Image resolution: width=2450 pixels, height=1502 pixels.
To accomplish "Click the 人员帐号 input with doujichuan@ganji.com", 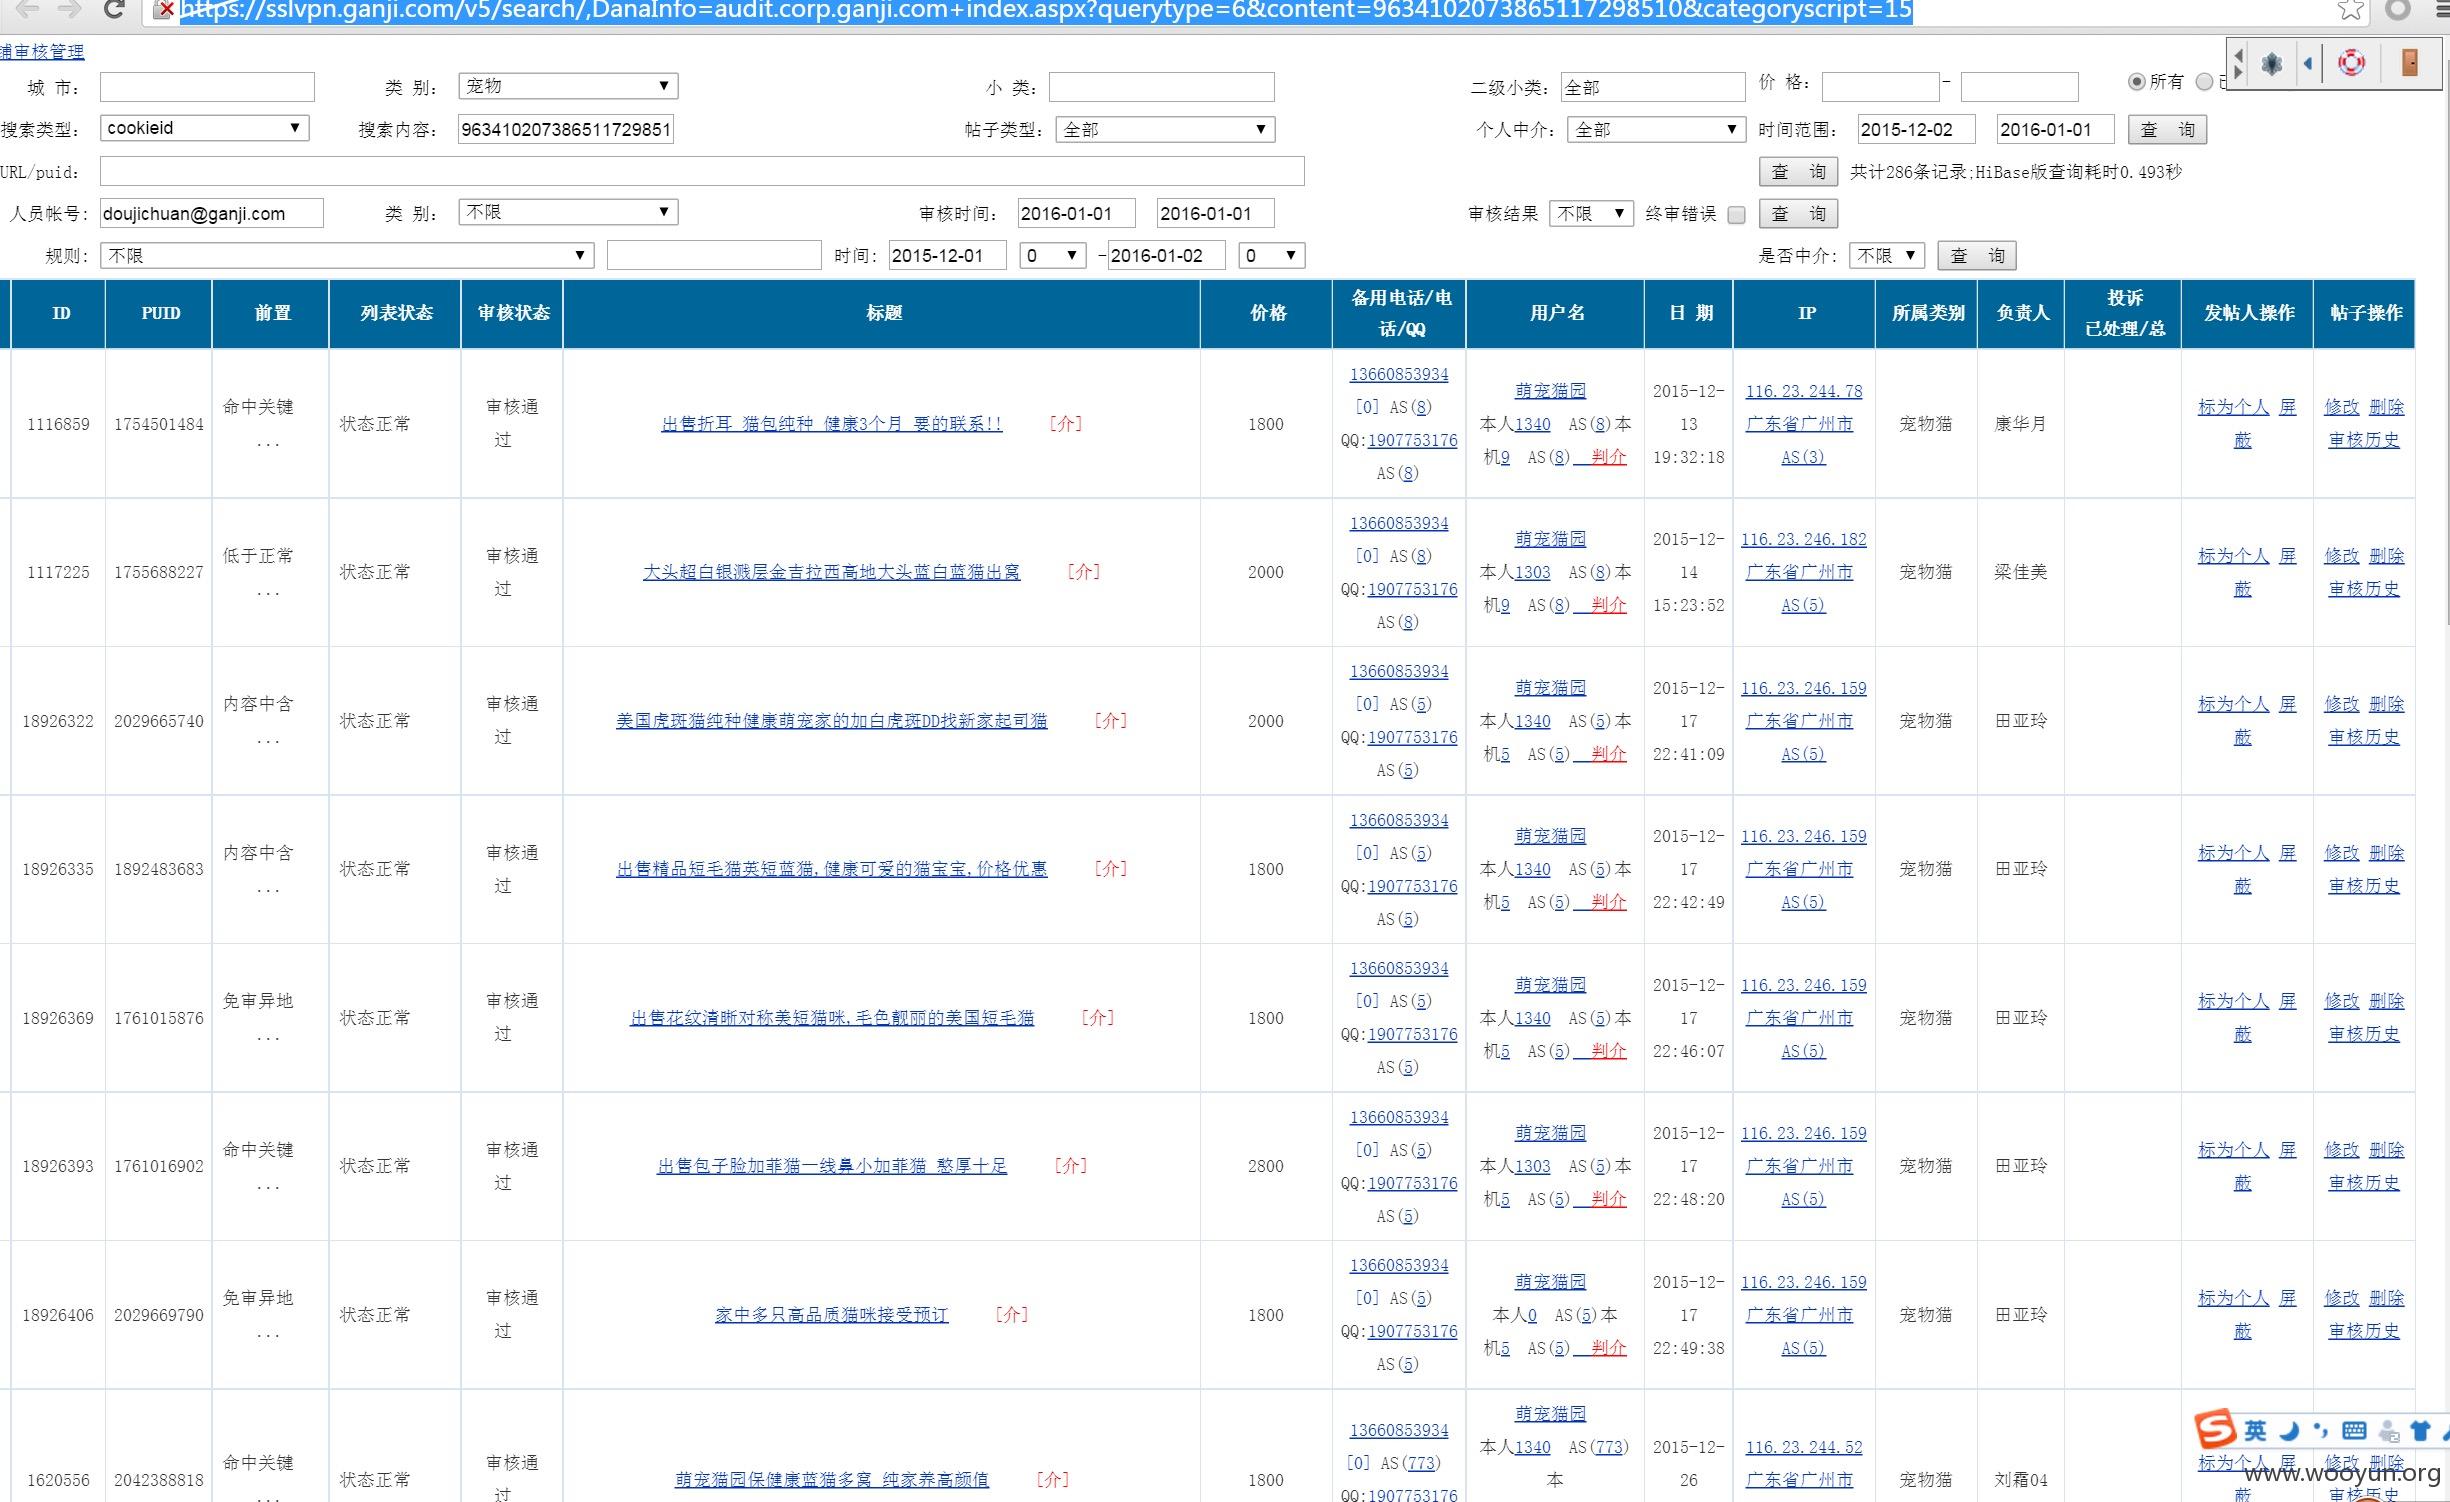I will pos(211,213).
